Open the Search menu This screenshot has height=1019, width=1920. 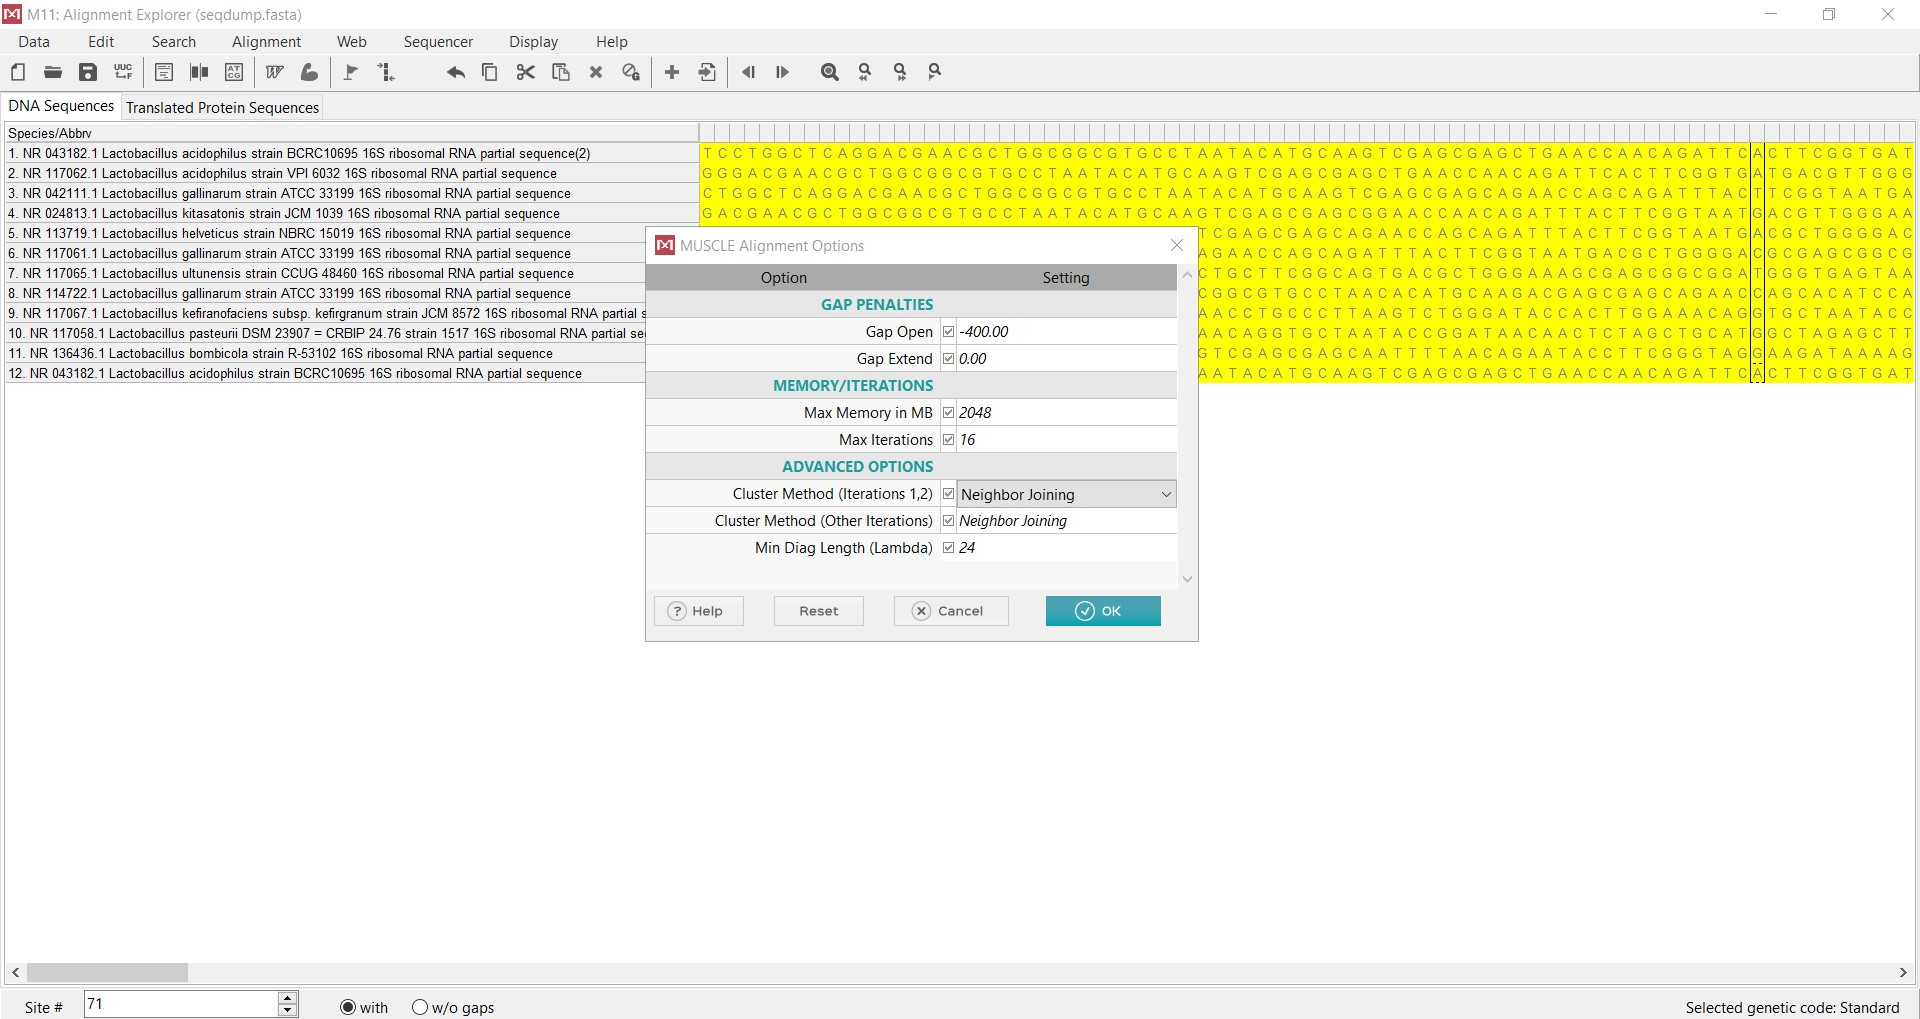tap(174, 42)
